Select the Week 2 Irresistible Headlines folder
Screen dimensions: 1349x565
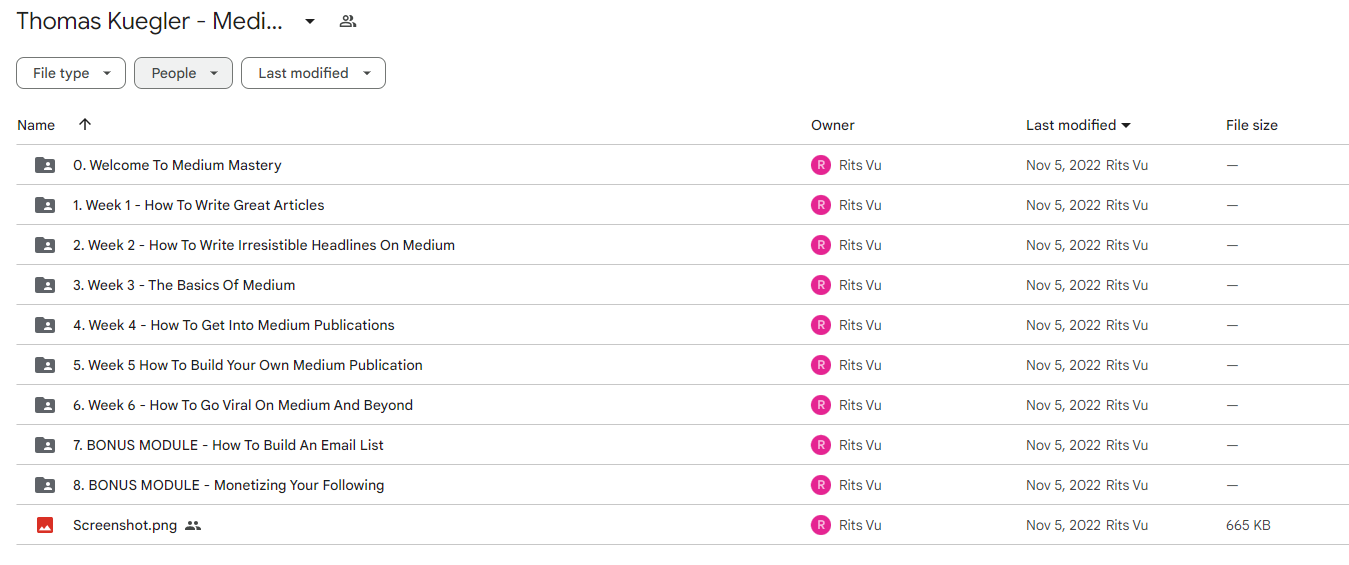[264, 245]
